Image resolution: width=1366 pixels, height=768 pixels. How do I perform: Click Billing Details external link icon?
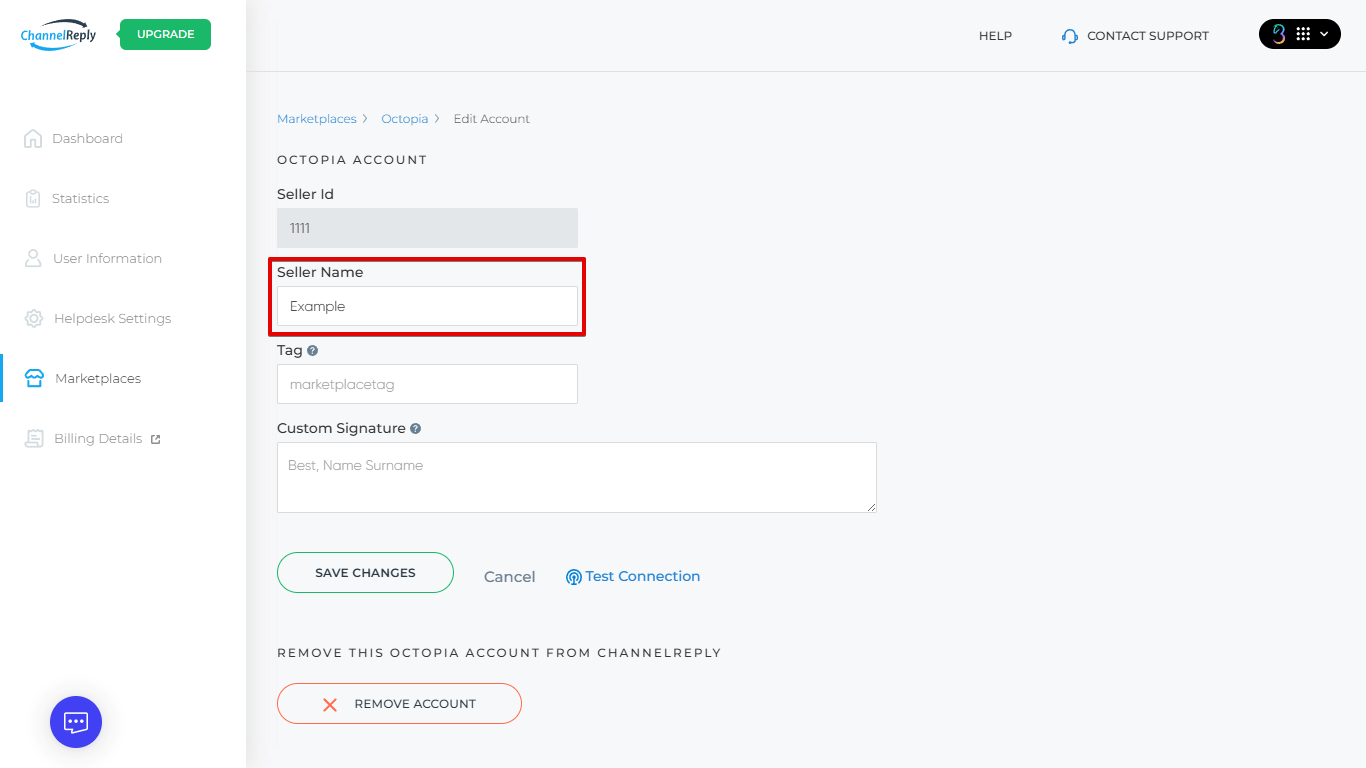click(155, 439)
